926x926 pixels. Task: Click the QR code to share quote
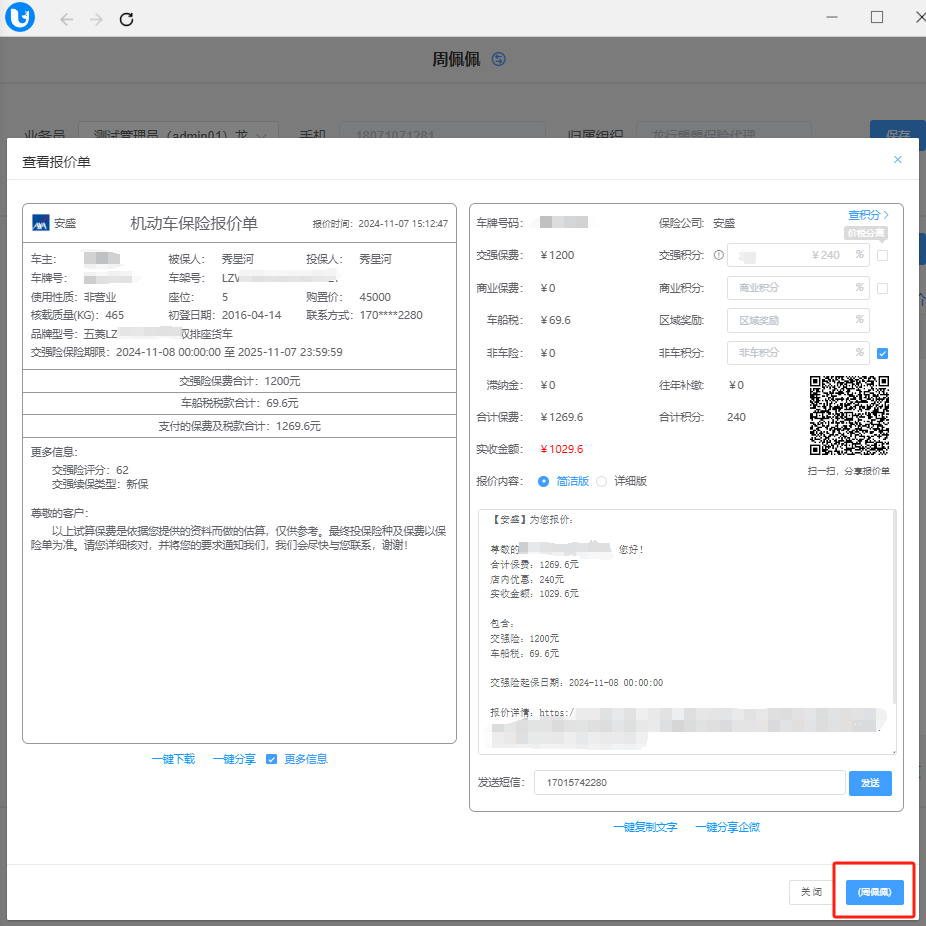point(849,415)
